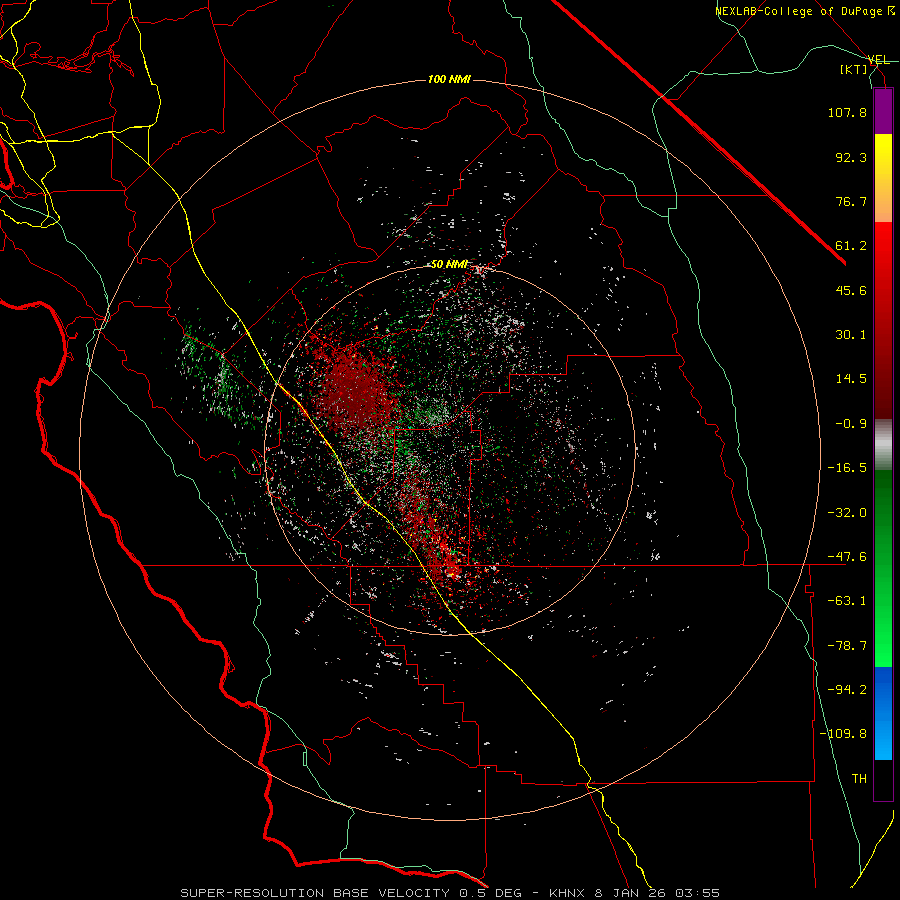Click the -63.1 velocity scale value
Image resolution: width=900 pixels, height=900 pixels.
(847, 601)
